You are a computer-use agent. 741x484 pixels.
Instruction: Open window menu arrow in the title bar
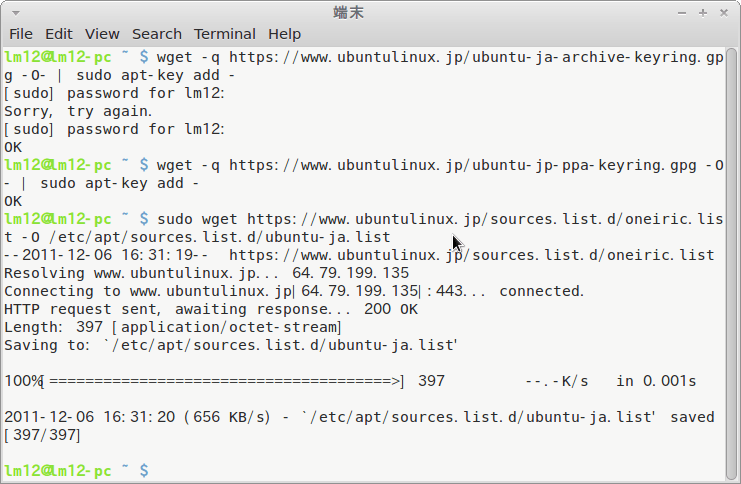[x=16, y=13]
